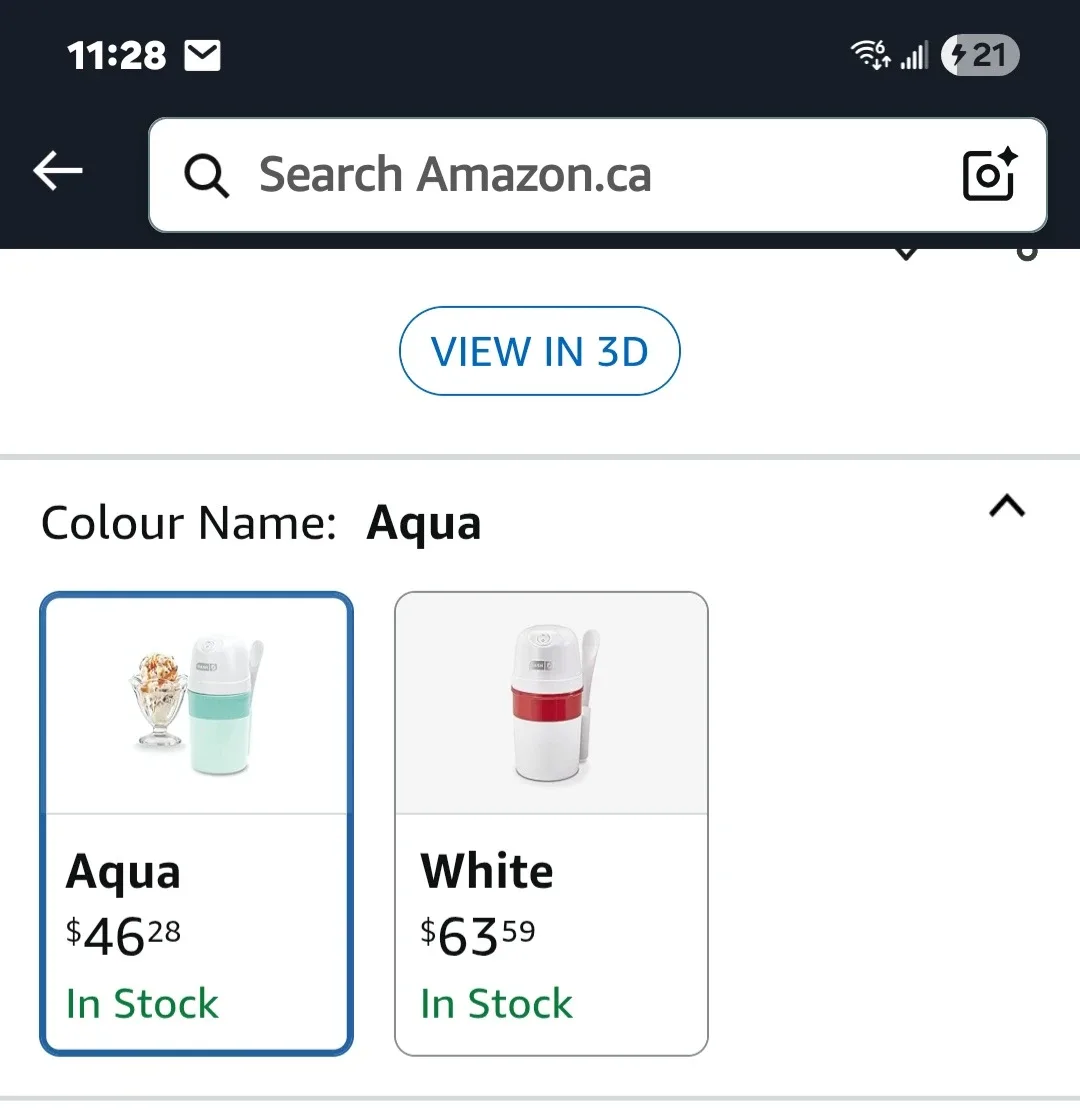Tap the mail notification icon in status bar
The height and width of the screenshot is (1120, 1080).
click(x=203, y=56)
